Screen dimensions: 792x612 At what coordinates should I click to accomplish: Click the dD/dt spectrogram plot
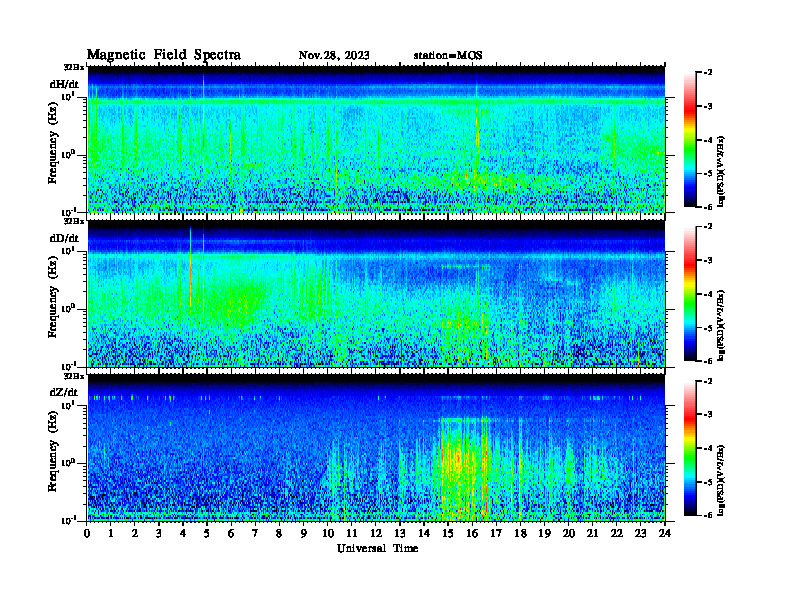376,293
